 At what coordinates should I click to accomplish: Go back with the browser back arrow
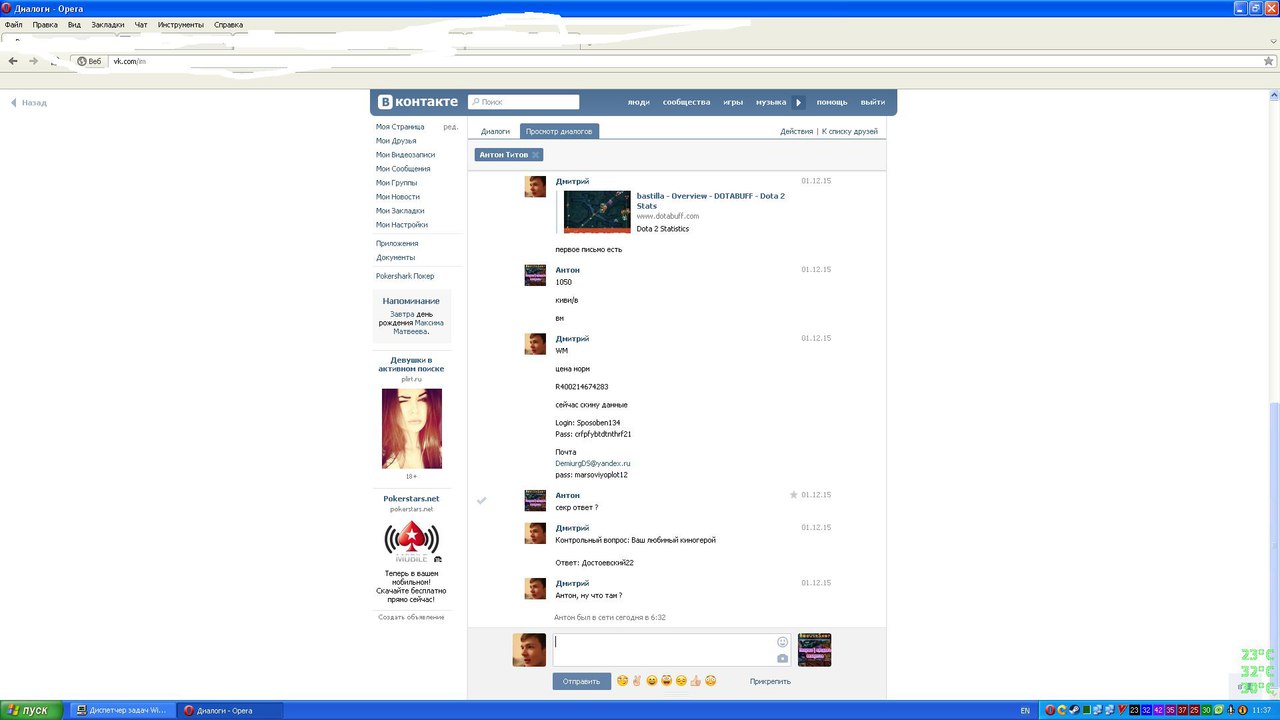[13, 61]
